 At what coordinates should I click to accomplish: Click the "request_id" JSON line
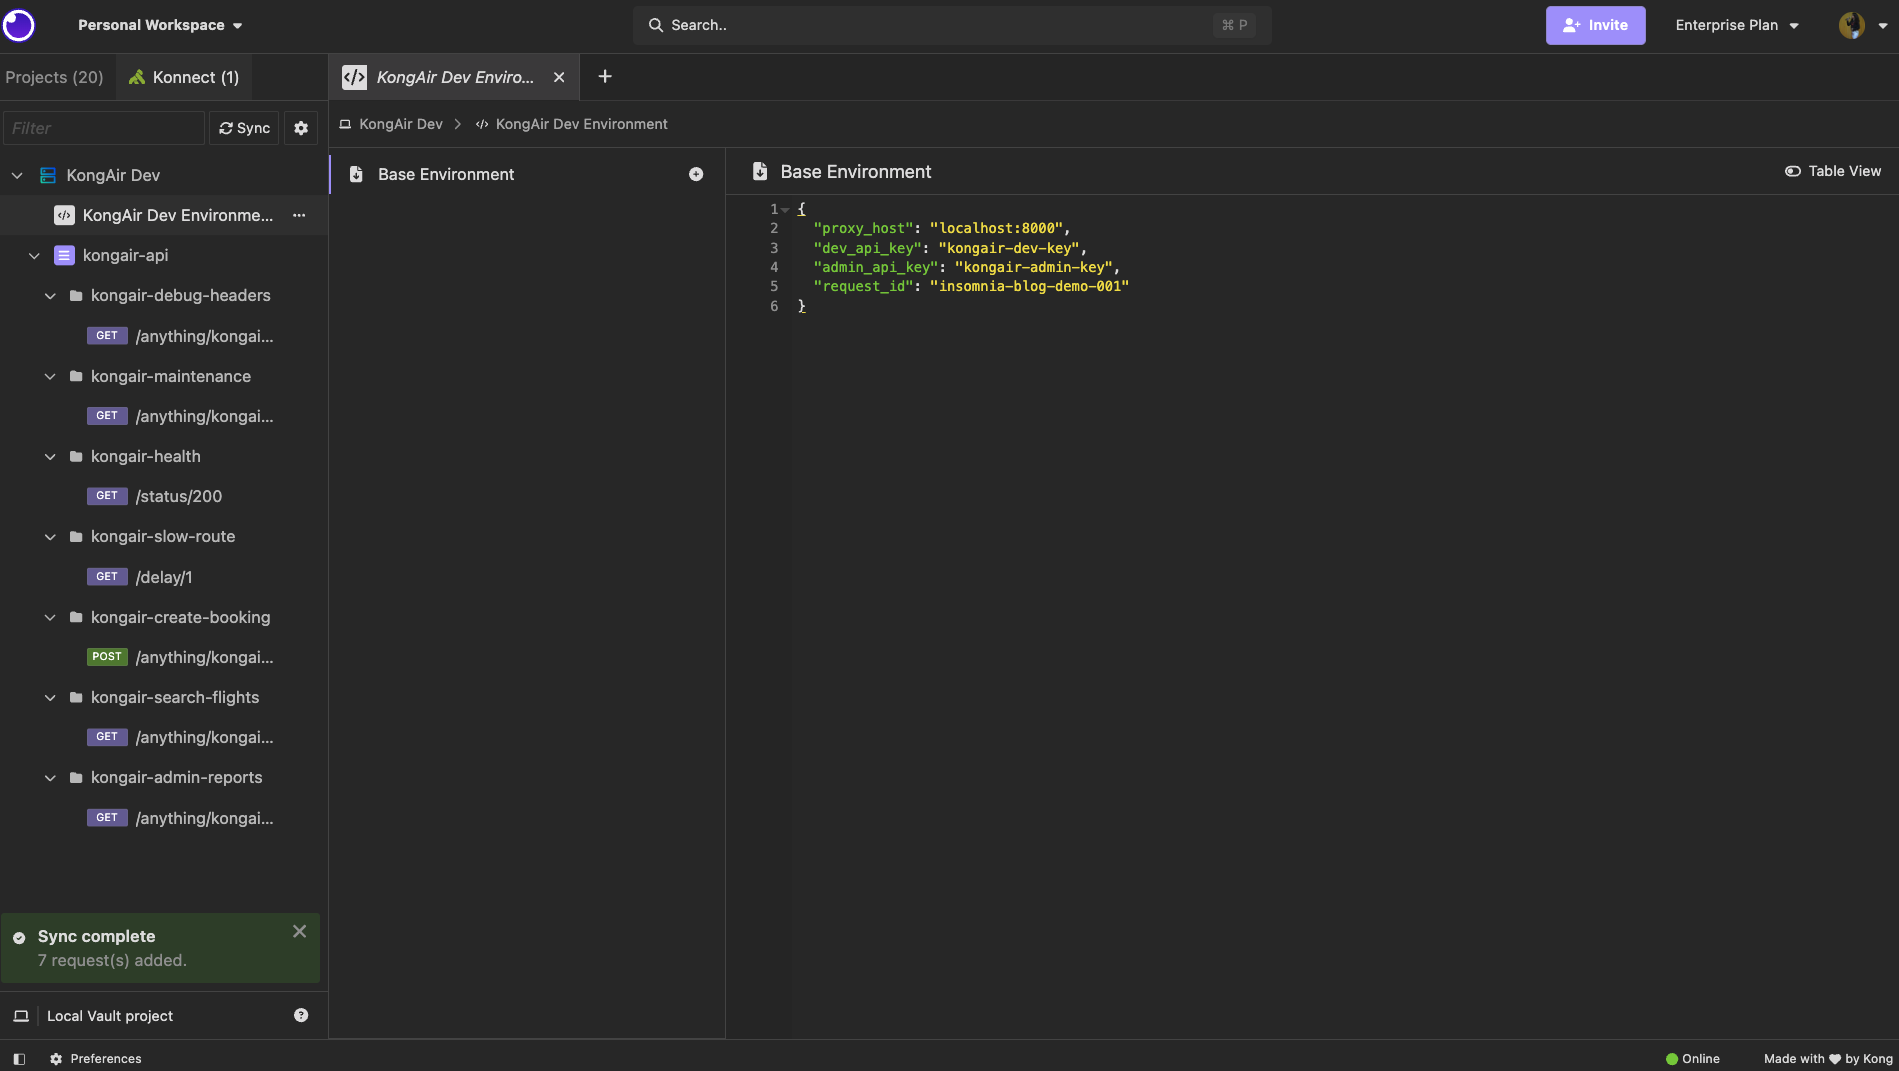pos(971,286)
